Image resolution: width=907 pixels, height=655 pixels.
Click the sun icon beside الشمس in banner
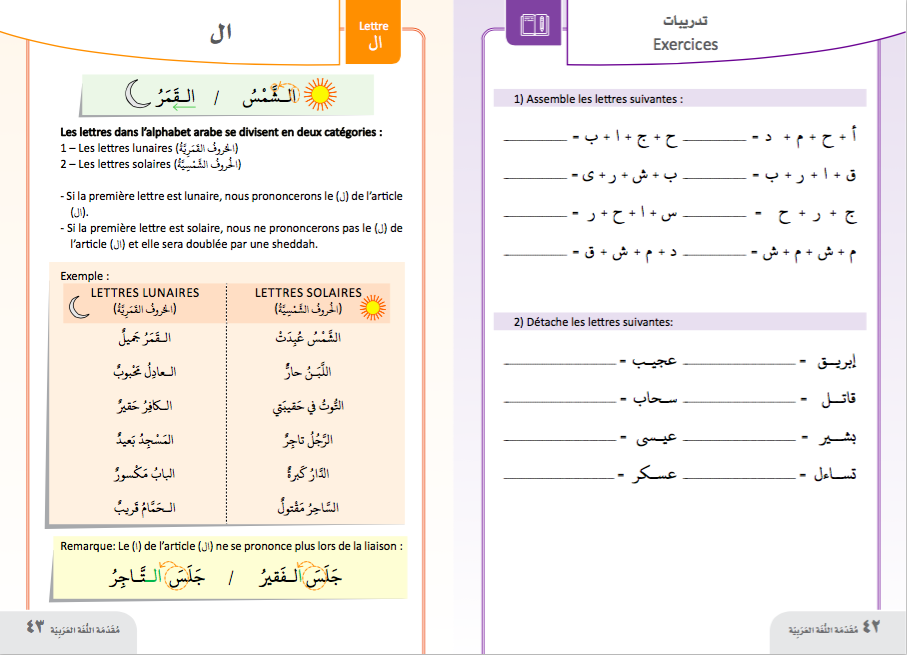(320, 94)
